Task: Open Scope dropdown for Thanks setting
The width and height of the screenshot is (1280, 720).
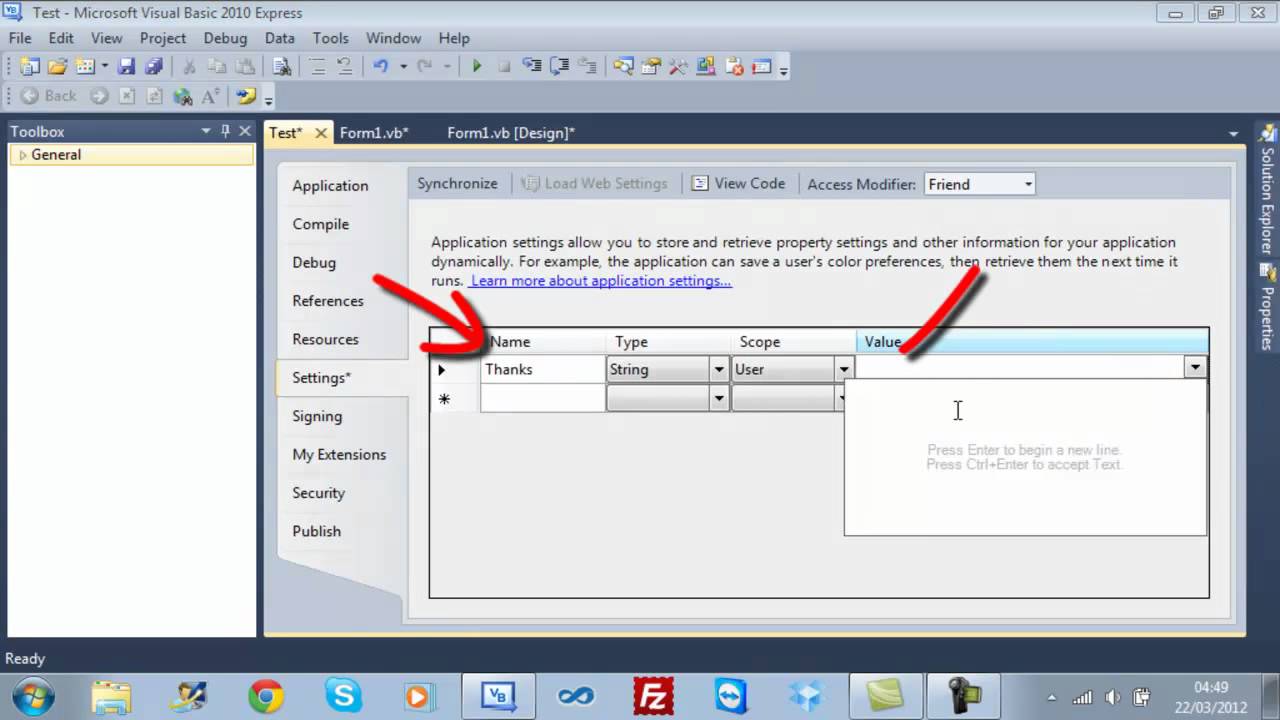Action: pos(843,369)
